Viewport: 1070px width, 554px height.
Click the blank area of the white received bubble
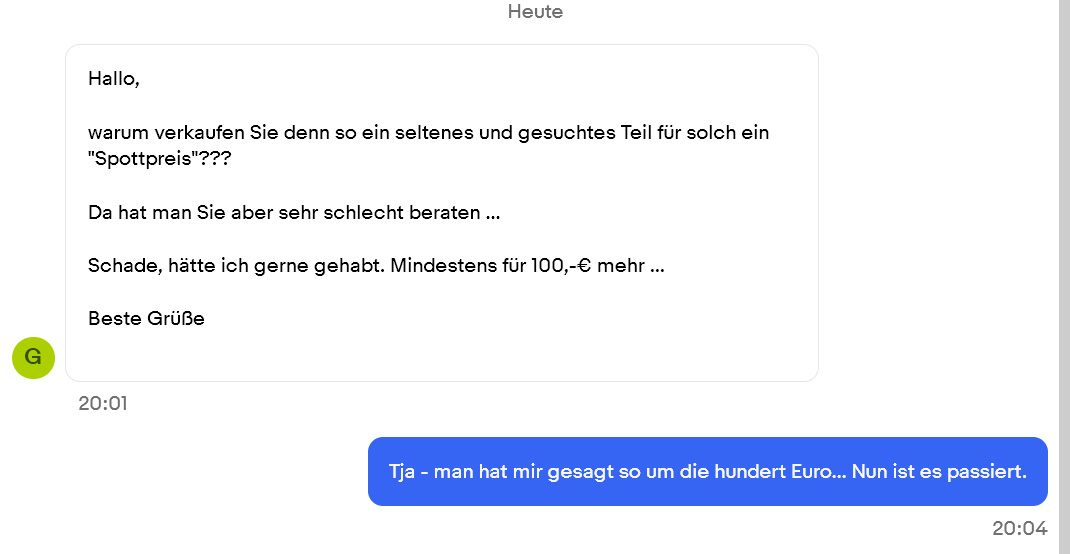coord(600,340)
